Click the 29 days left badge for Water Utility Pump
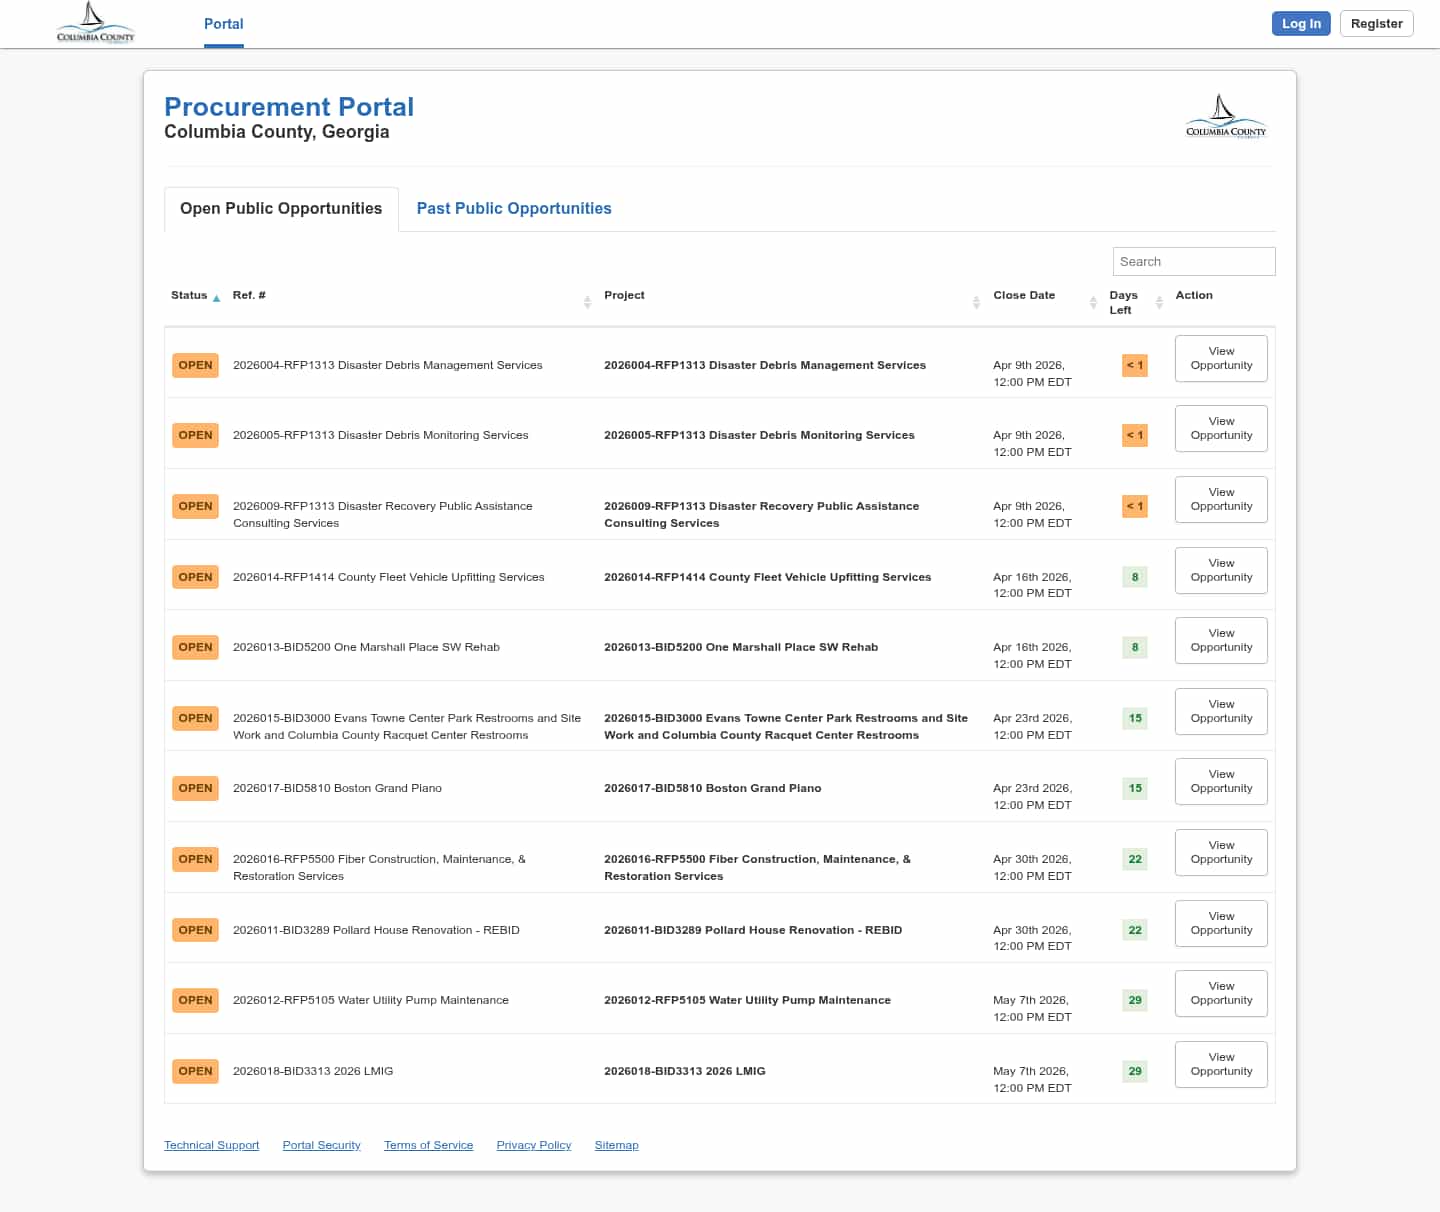Screen dimensions: 1440x1212 tap(1135, 1000)
